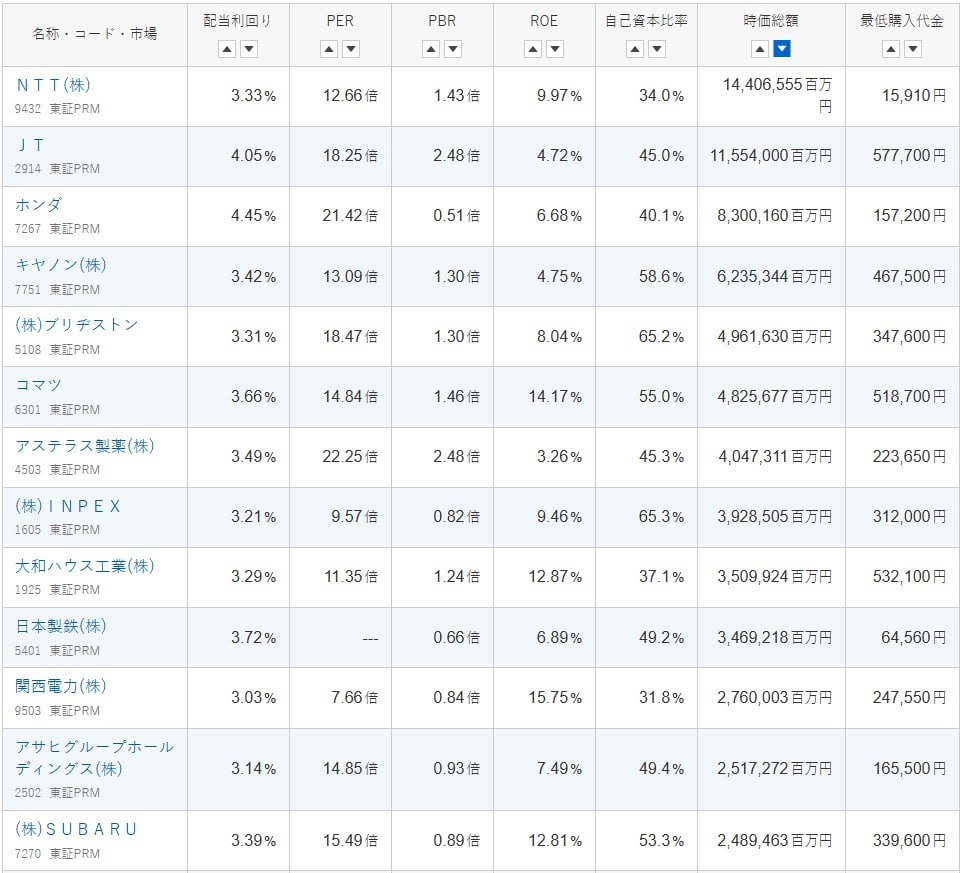The image size is (964, 873).
Task: Open the キヤノン(株) stock page
Action: point(61,265)
